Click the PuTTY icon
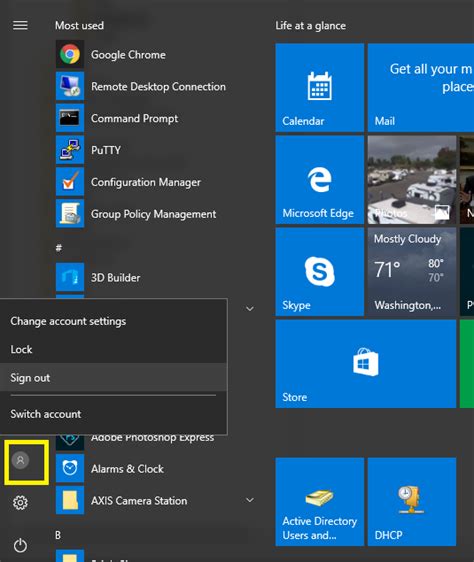This screenshot has height=562, width=474. [x=70, y=150]
